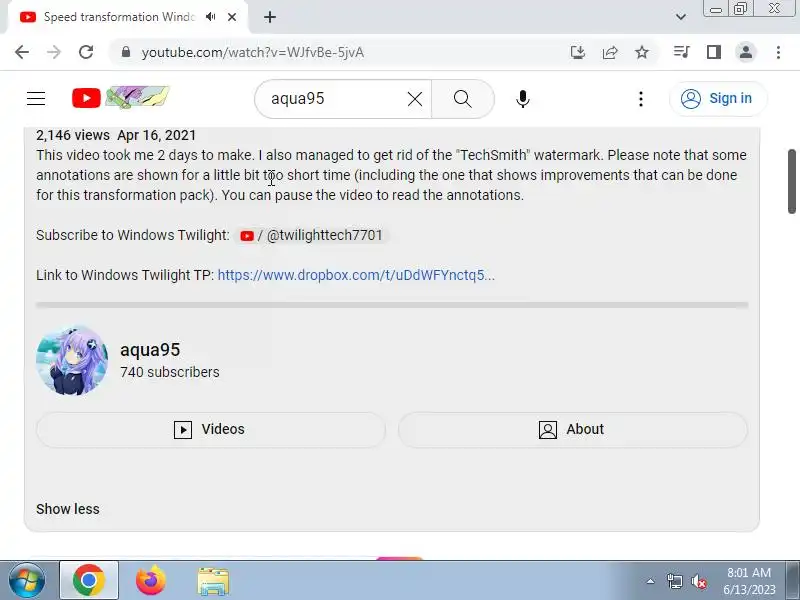Run the search with the magnifier button
The image size is (800, 600).
(x=463, y=99)
